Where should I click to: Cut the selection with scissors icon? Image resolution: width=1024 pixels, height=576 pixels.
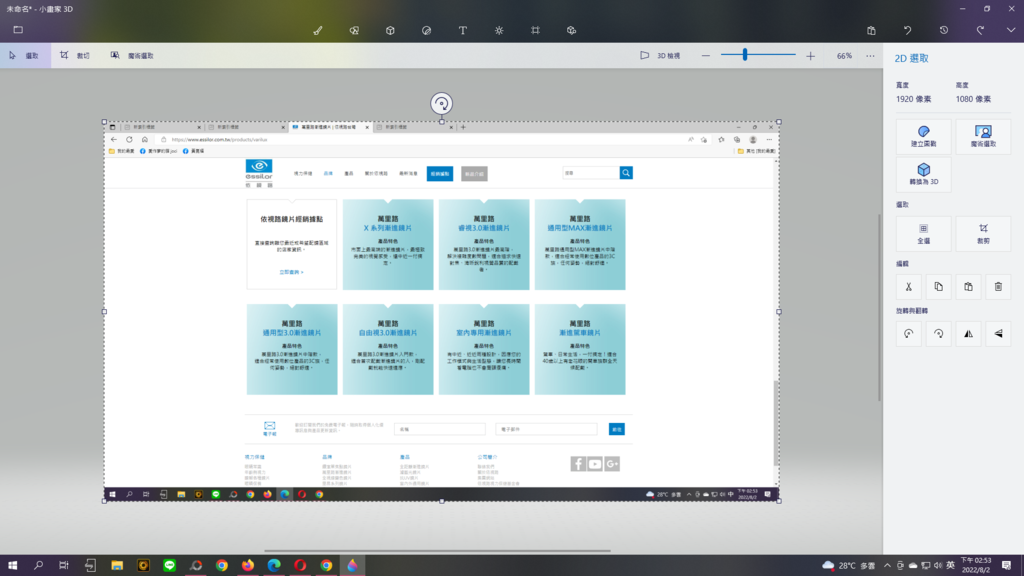point(908,287)
